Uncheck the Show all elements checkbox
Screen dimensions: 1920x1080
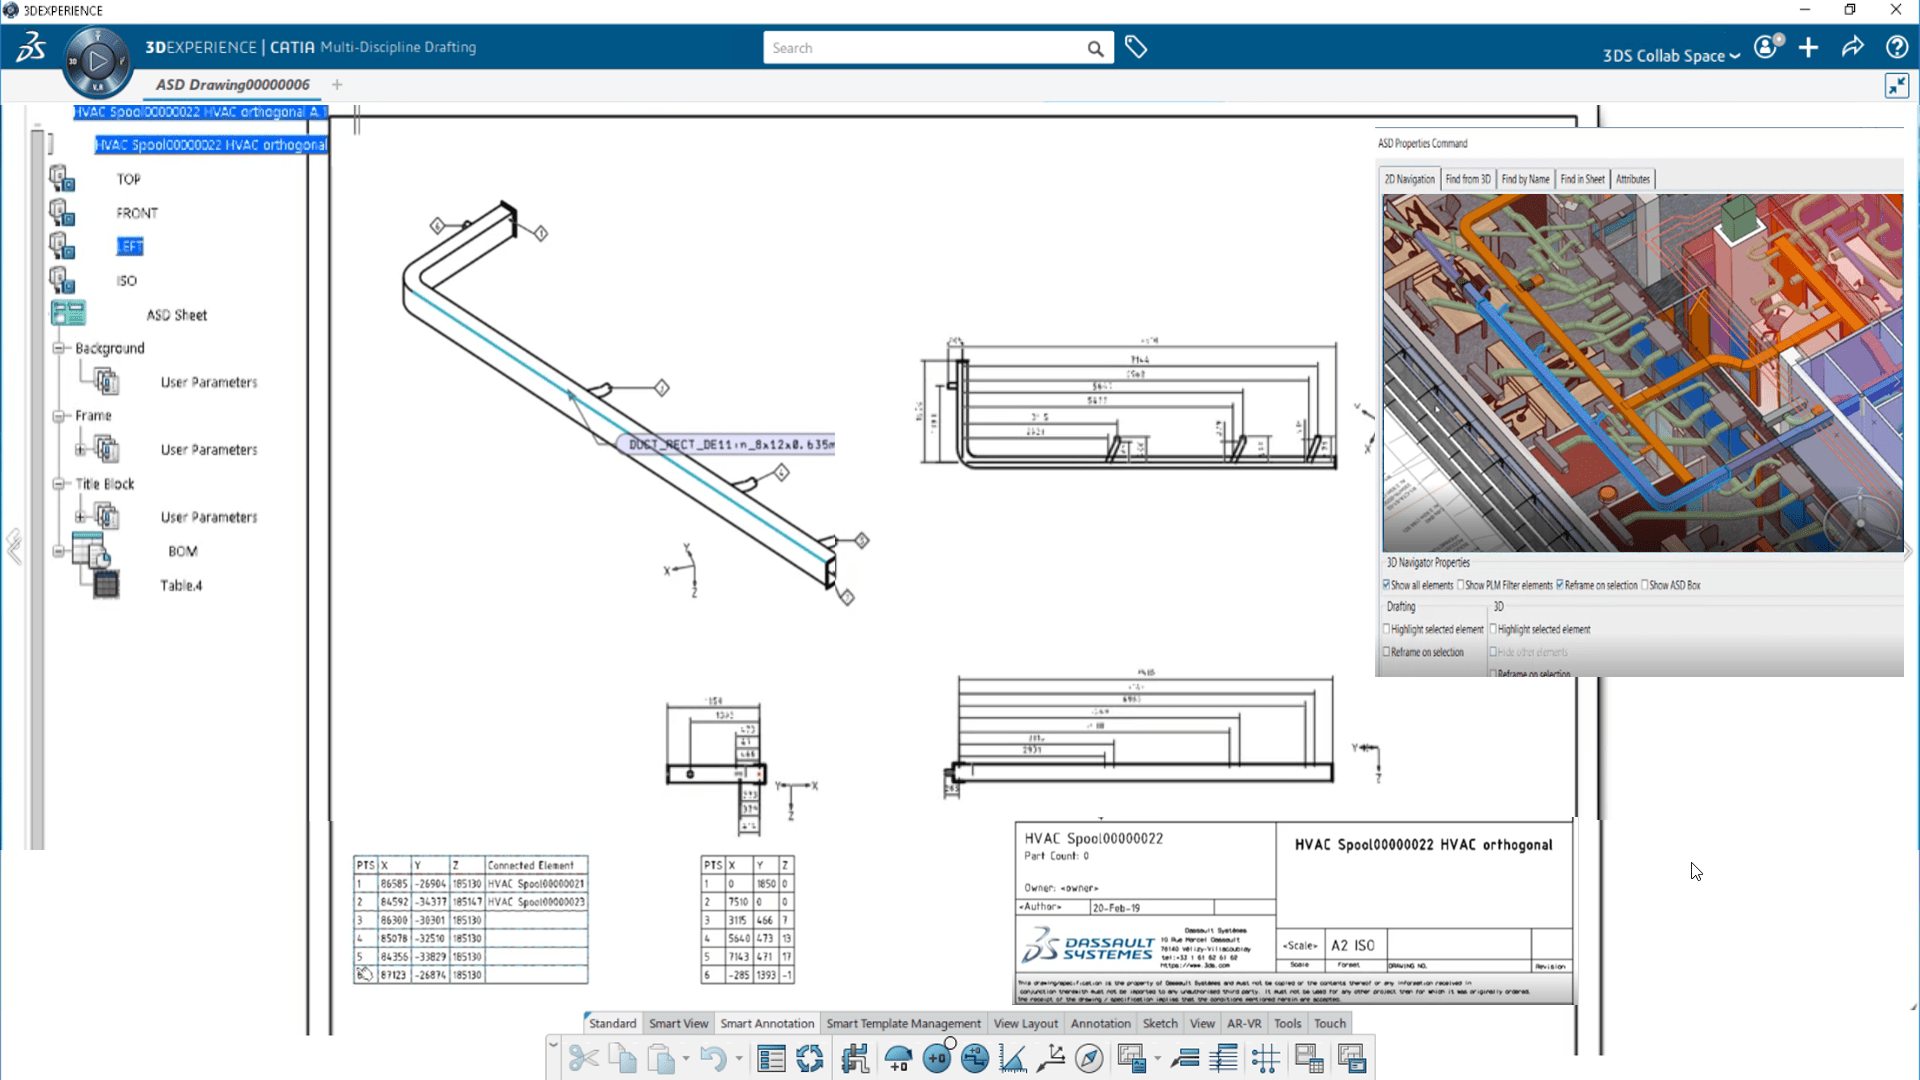pyautogui.click(x=1387, y=585)
